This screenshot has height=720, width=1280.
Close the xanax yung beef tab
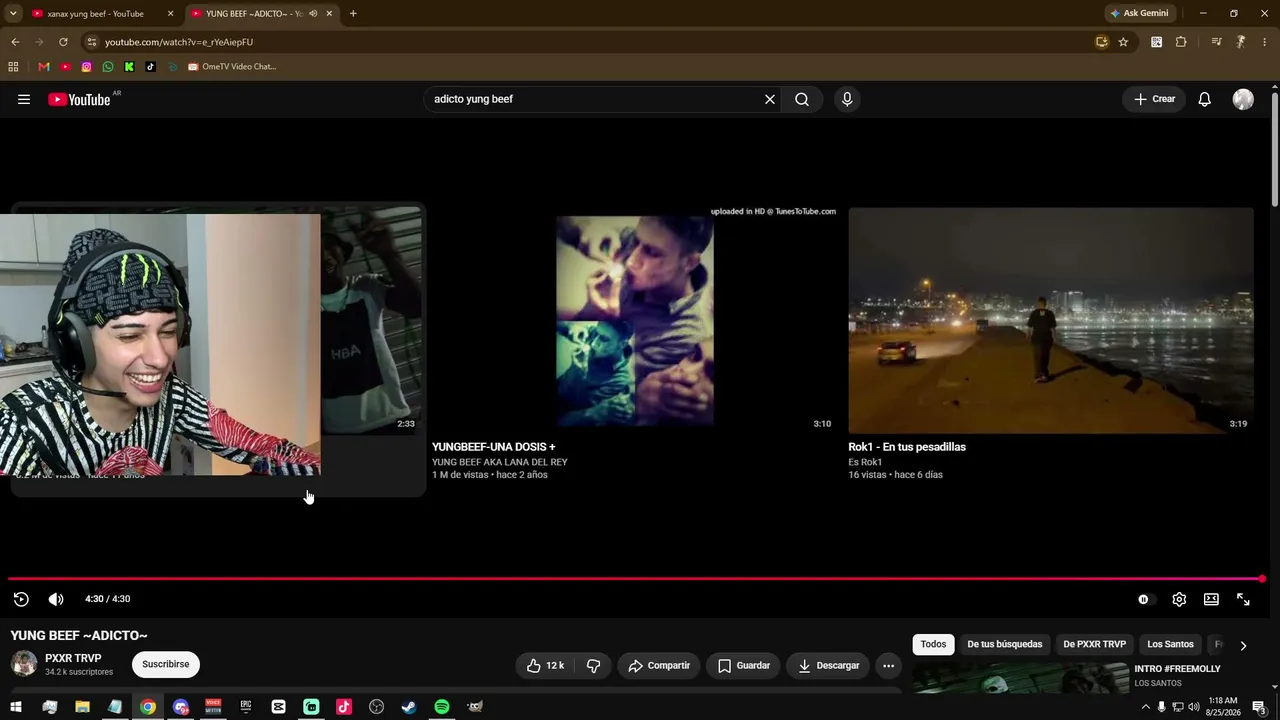click(171, 14)
